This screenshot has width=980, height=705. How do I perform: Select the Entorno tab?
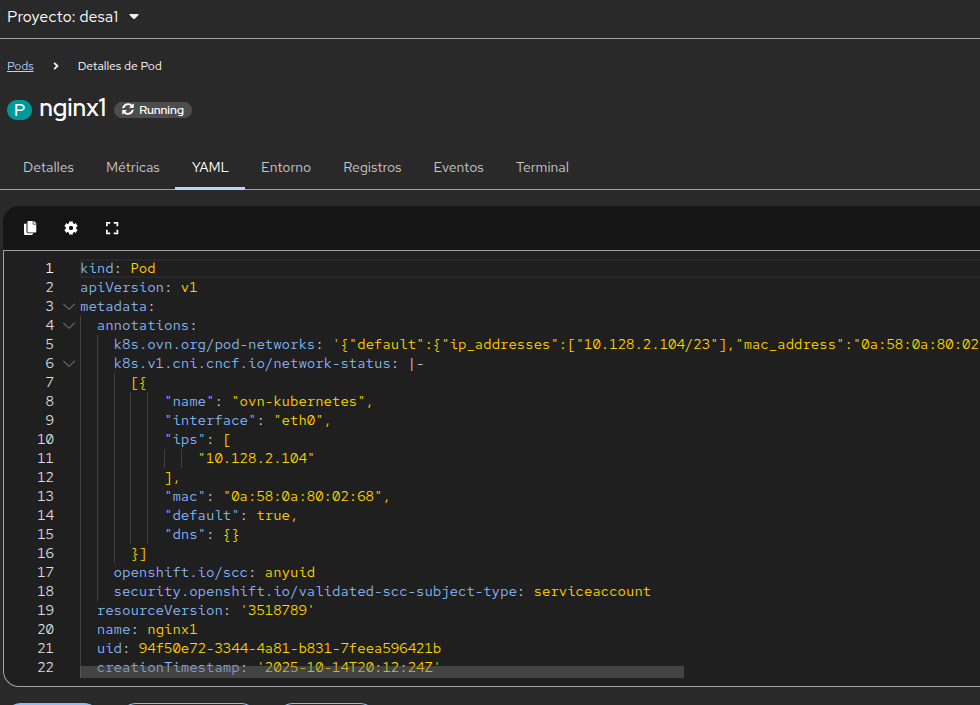286,167
